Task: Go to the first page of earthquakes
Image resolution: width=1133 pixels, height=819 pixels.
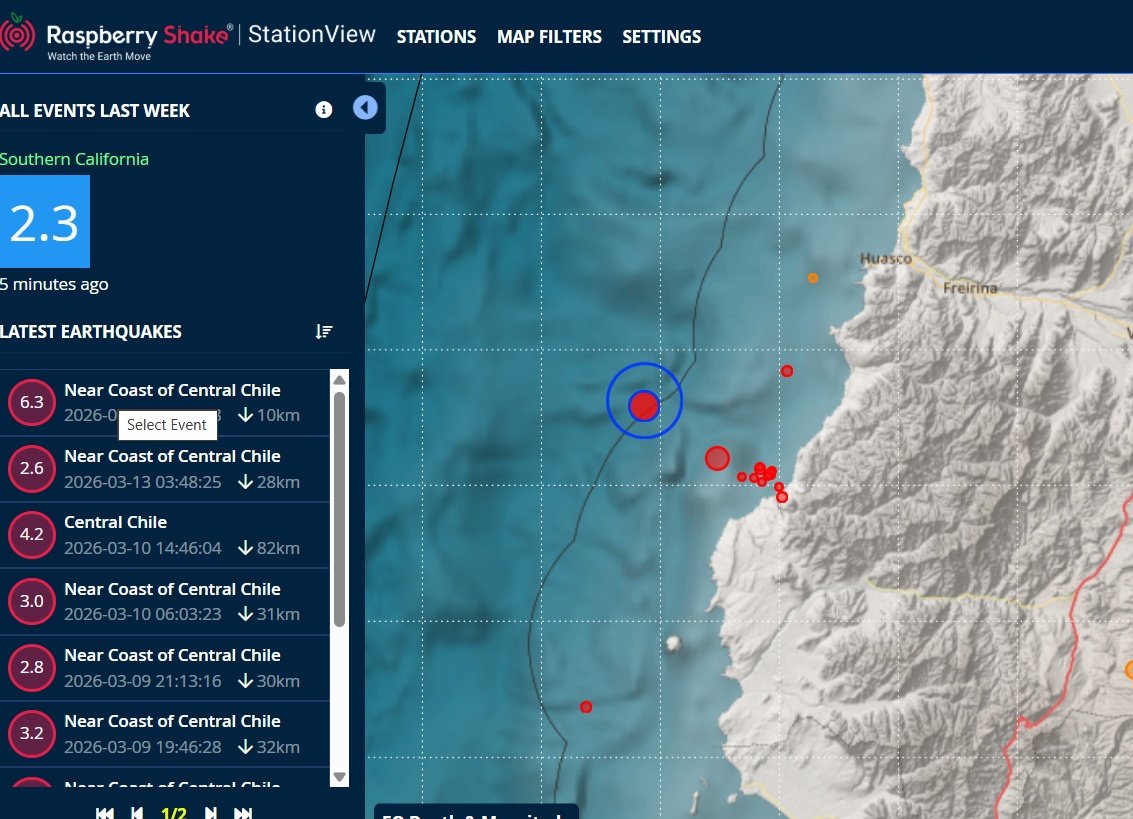Action: [104, 812]
